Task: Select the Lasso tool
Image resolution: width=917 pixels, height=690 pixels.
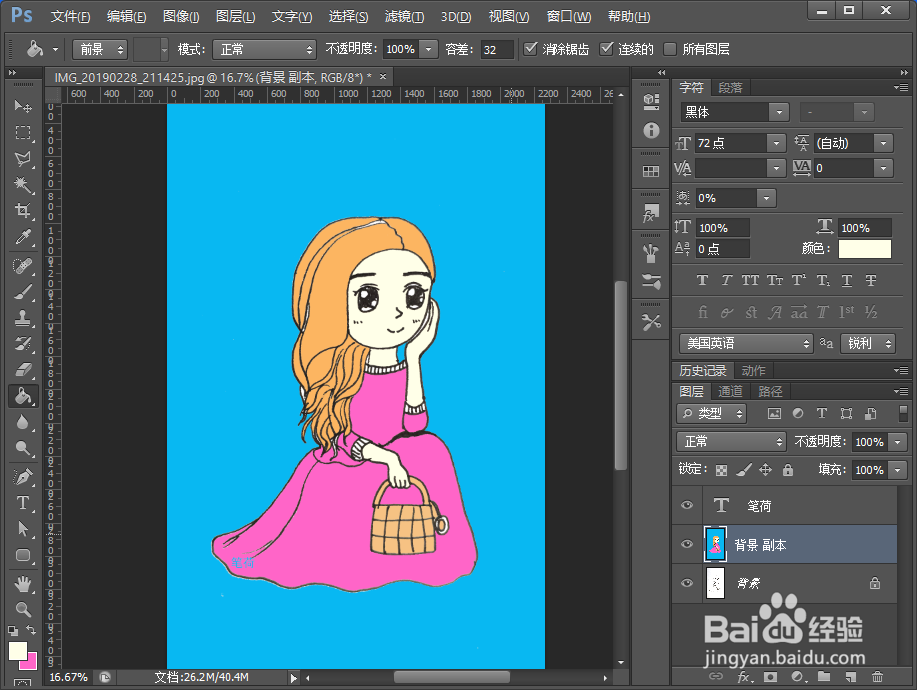Action: [23, 159]
